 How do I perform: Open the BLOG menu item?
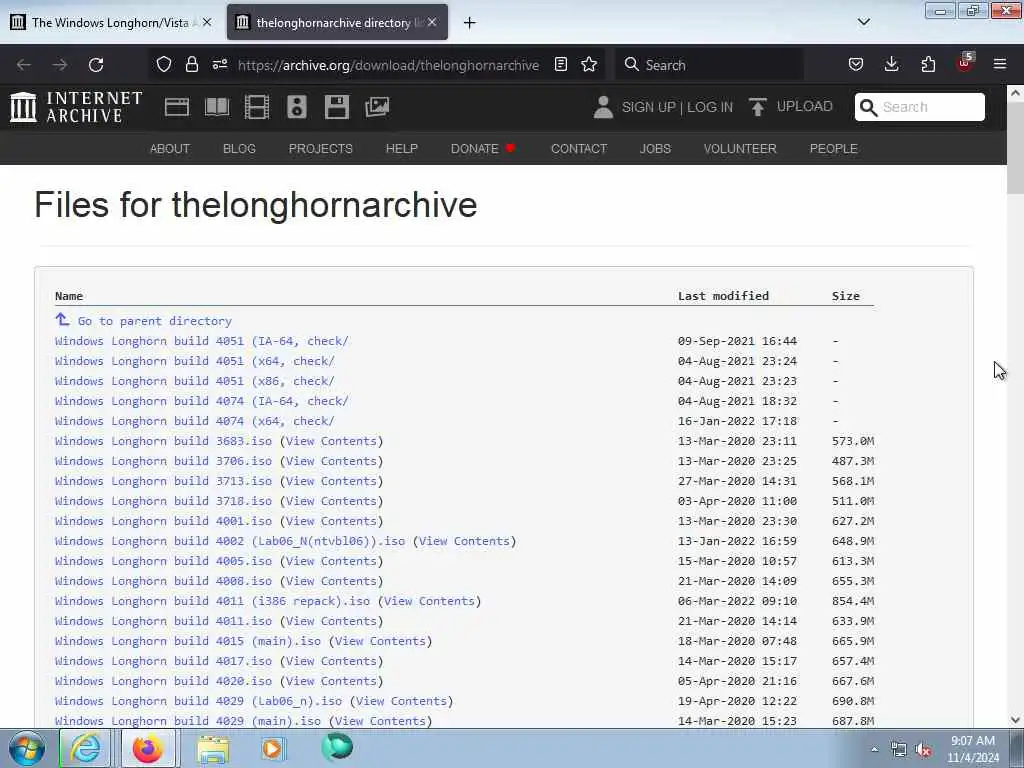tap(240, 149)
